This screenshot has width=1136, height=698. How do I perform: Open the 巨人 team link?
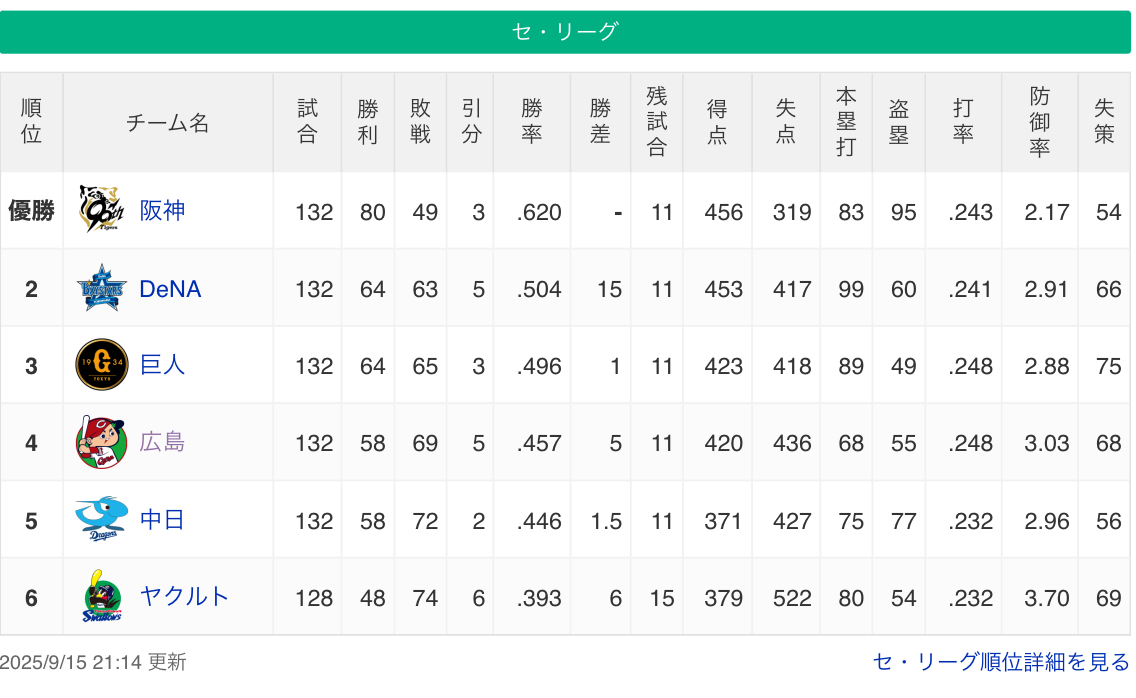coord(162,365)
